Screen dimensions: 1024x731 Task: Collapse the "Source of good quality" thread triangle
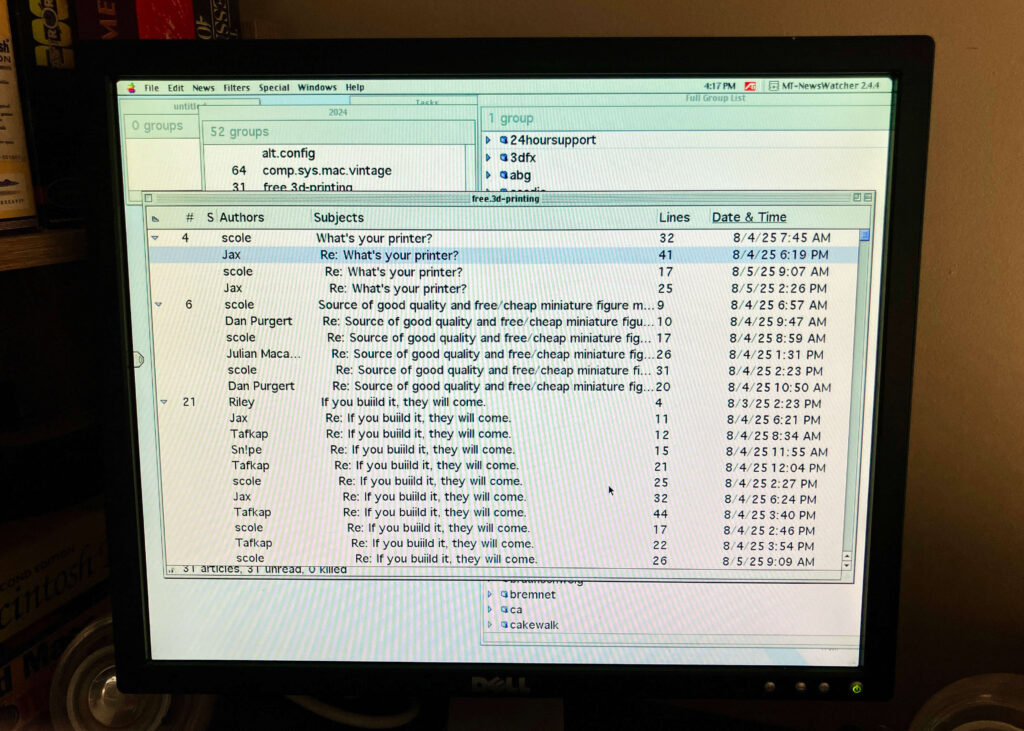159,304
